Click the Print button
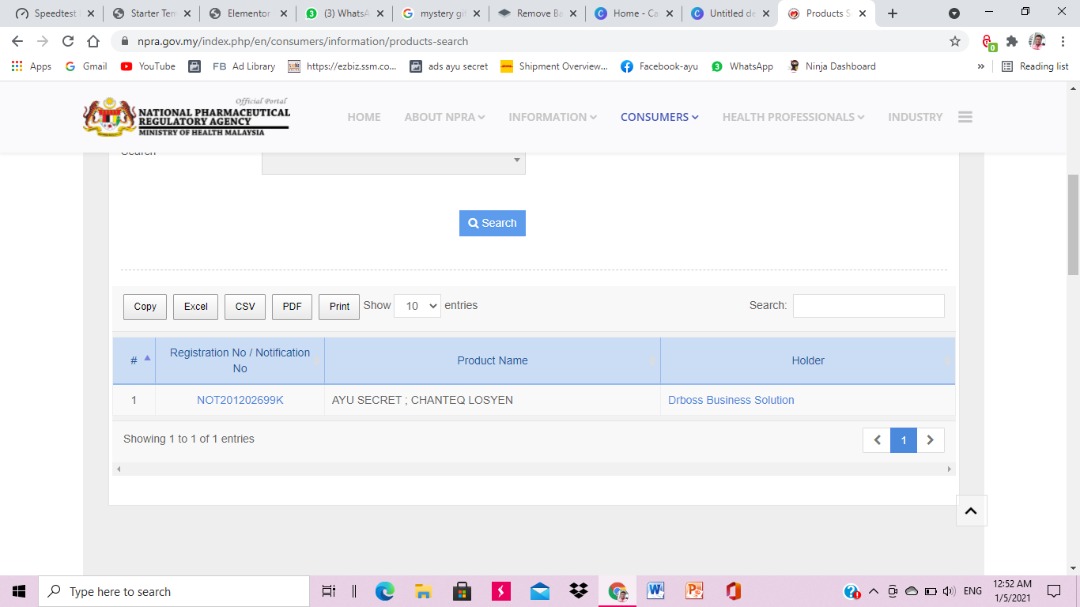The width and height of the screenshot is (1080, 607). pos(339,307)
